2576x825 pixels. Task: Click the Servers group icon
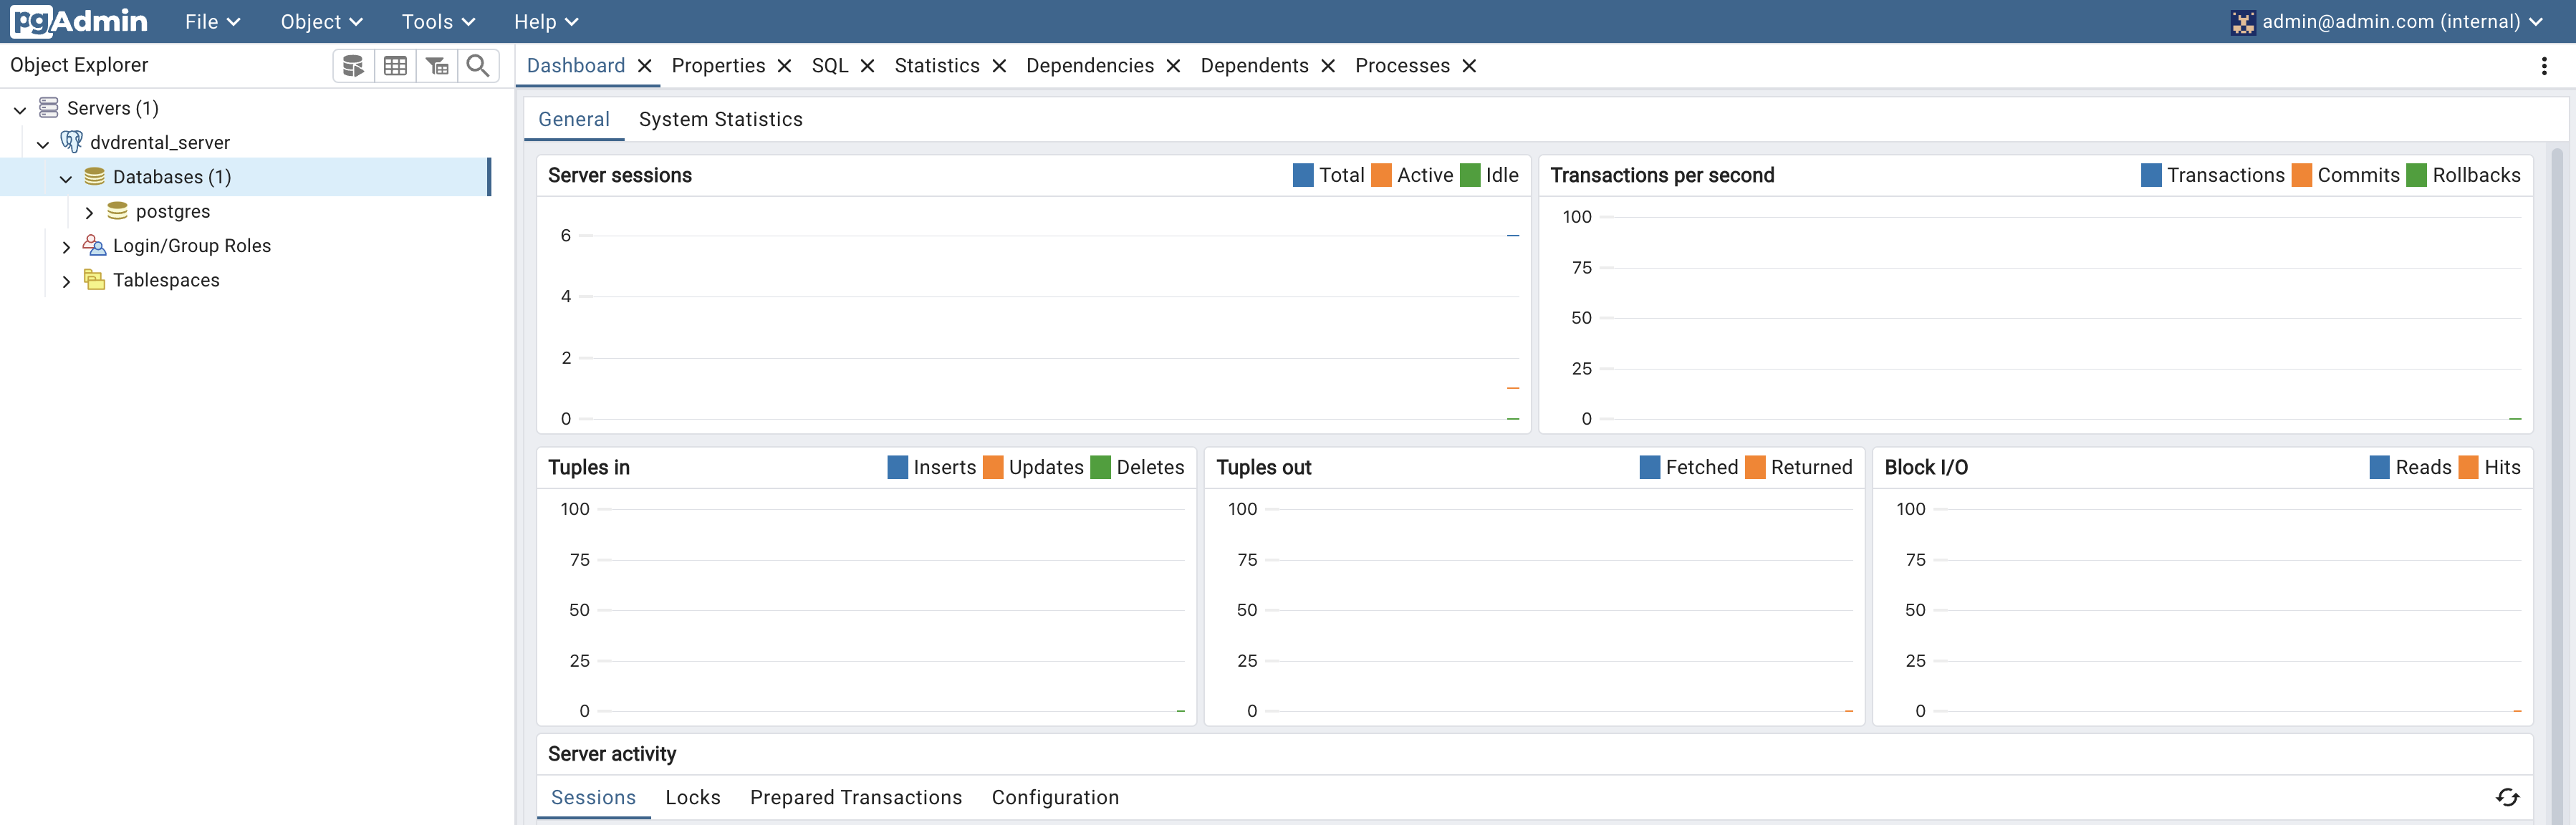pyautogui.click(x=48, y=107)
